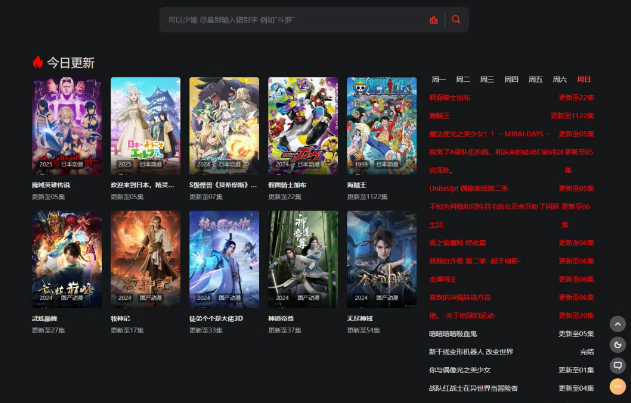Click the 无尽神域 title link
The height and width of the screenshot is (403, 631).
coord(360,318)
